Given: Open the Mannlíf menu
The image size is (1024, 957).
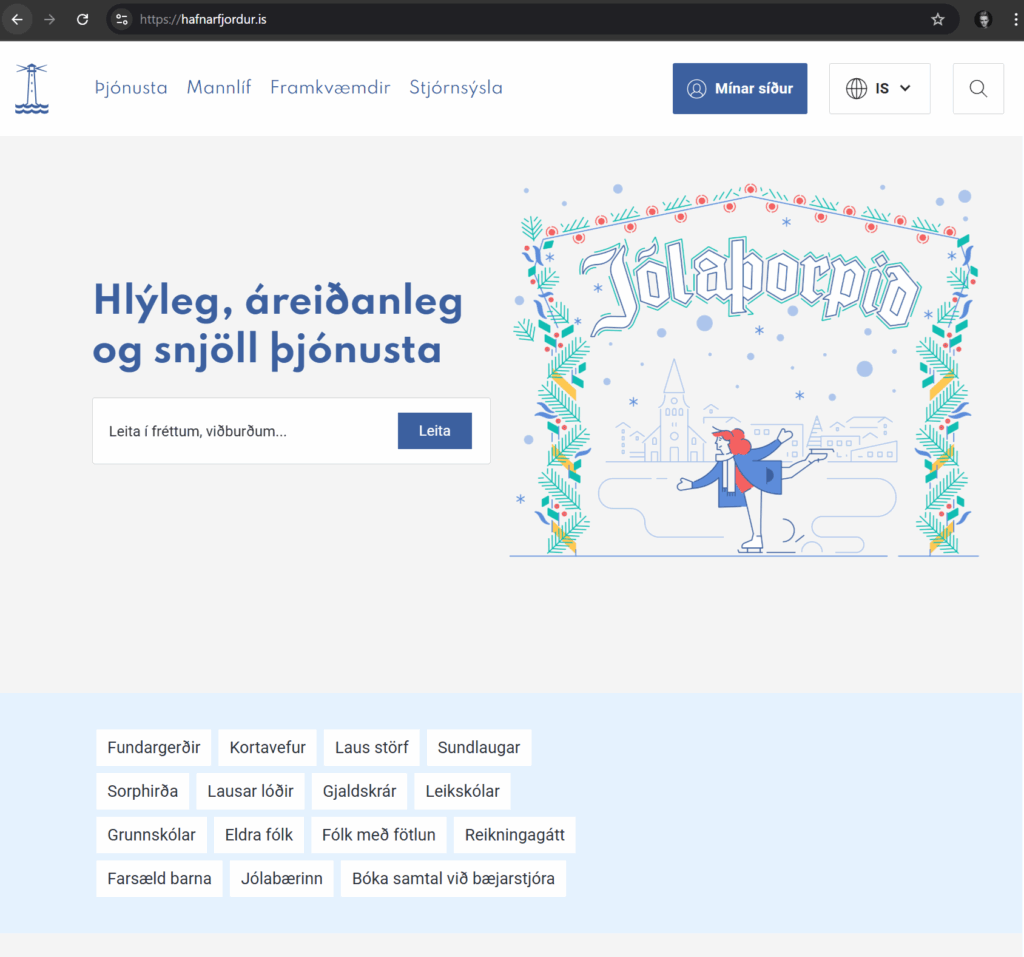Looking at the screenshot, I should (x=218, y=88).
